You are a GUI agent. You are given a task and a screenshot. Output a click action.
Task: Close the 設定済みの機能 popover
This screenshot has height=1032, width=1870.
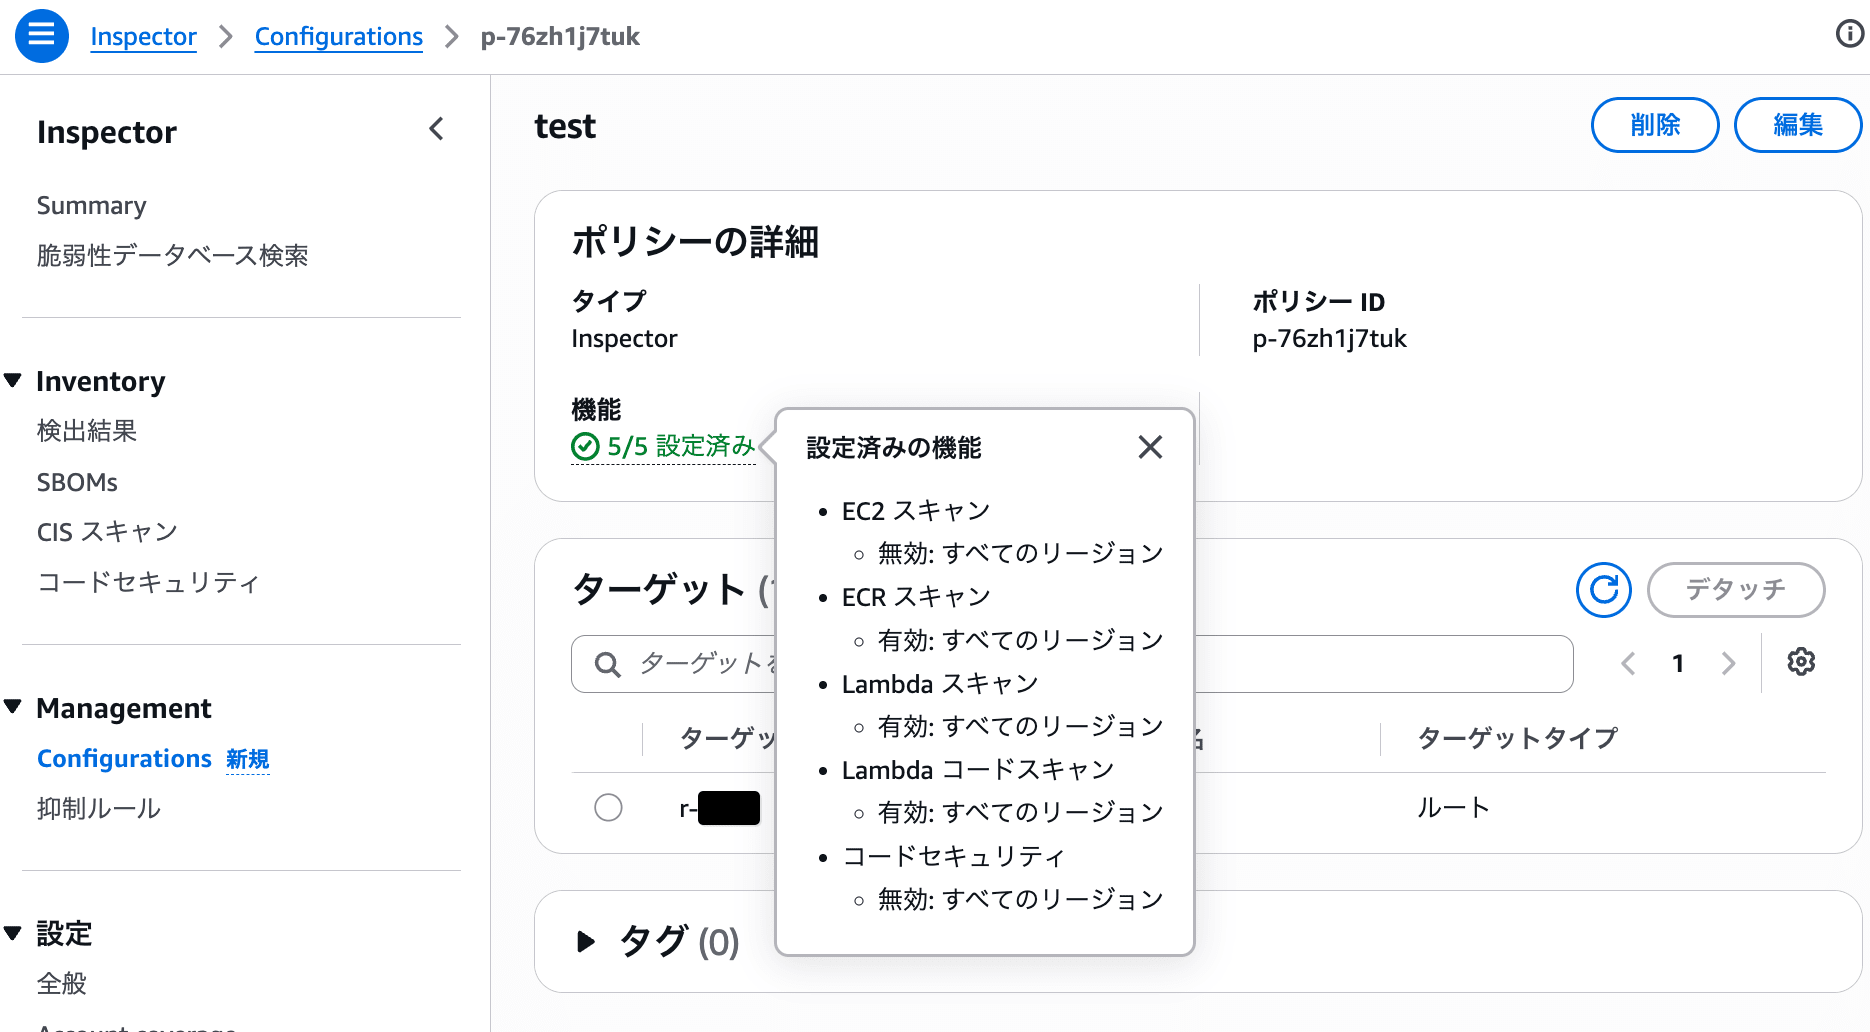coord(1150,447)
